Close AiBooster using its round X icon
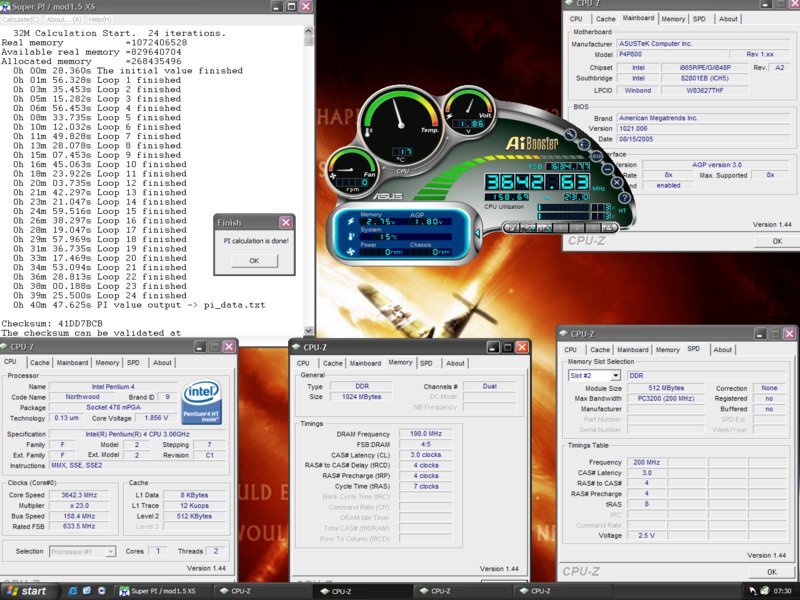The height and width of the screenshot is (600, 800). 616,183
